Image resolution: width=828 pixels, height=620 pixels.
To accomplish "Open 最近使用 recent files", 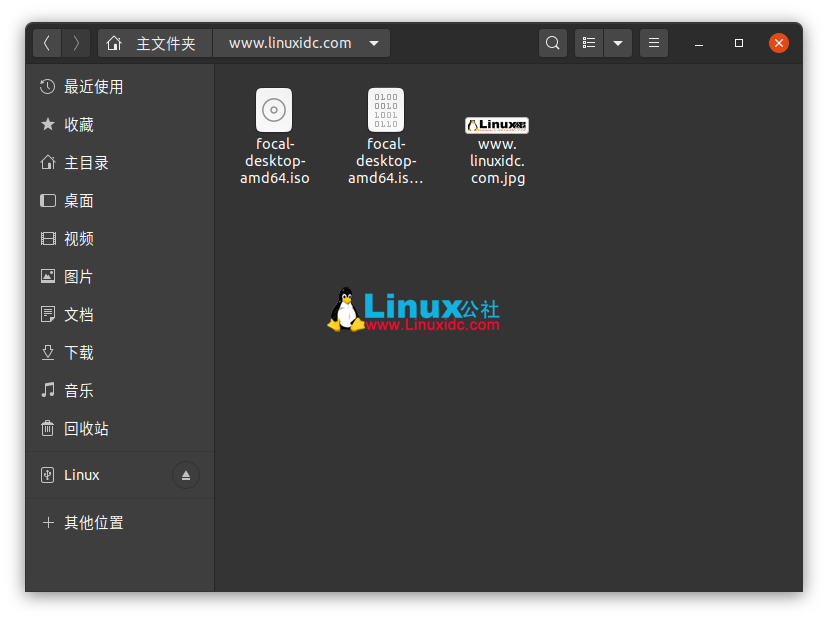I will tap(93, 87).
